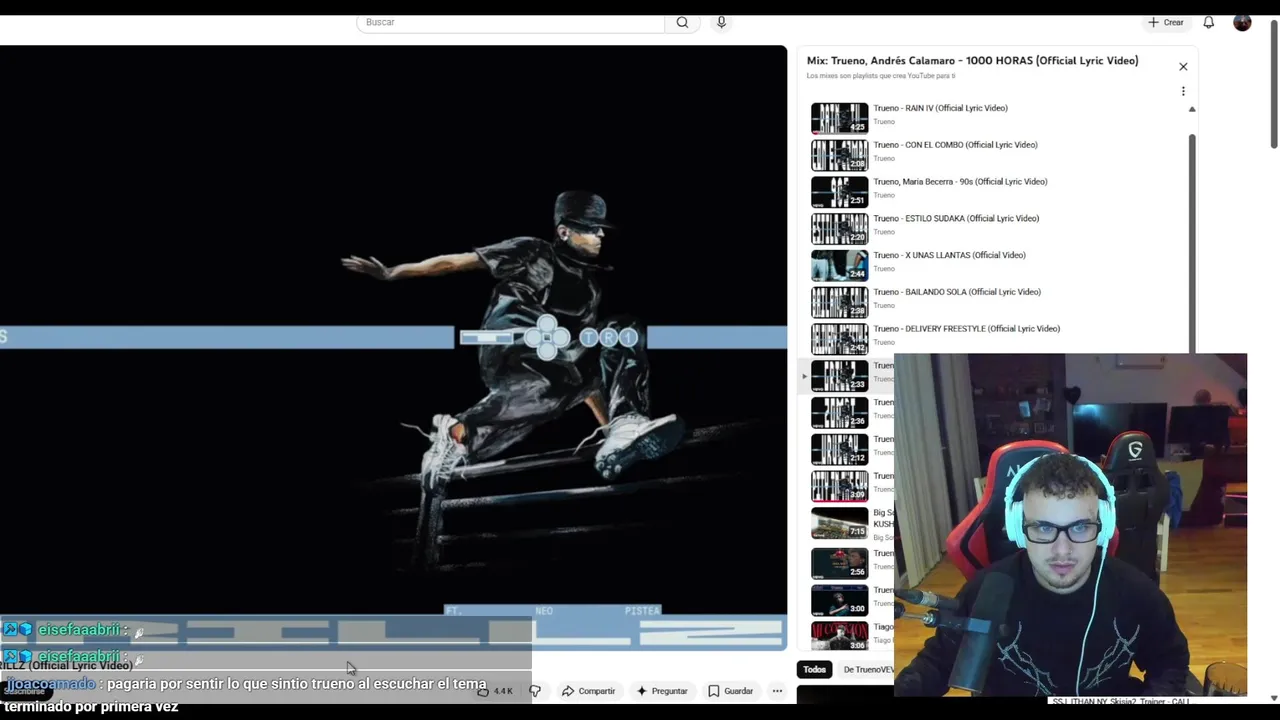Screen dimensions: 1280x720
Task: Click 'Trueno - CON EL COMBO' title text
Action: [955, 145]
